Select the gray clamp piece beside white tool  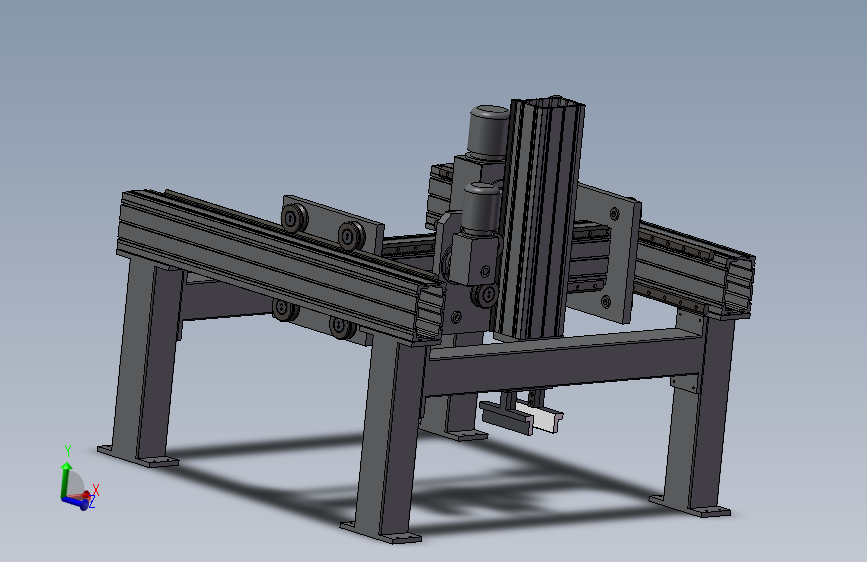[x=506, y=418]
